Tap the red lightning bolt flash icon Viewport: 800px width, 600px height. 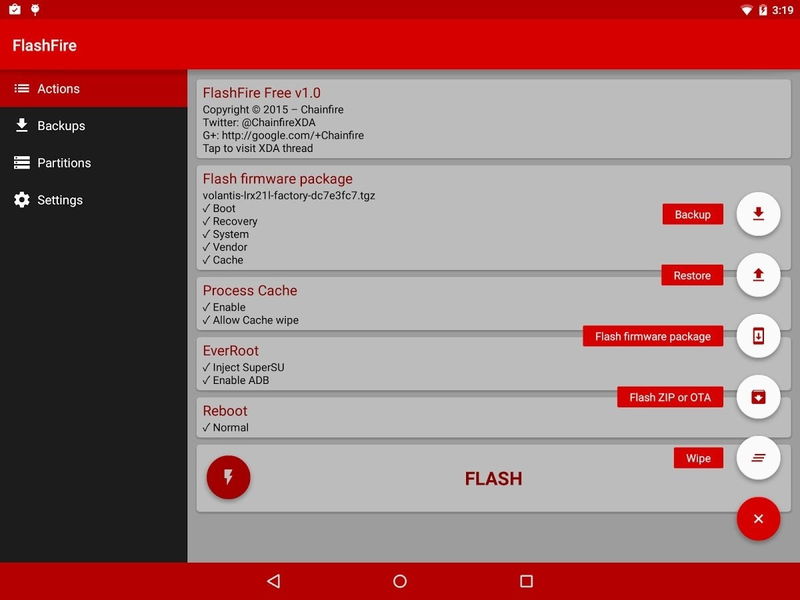228,477
